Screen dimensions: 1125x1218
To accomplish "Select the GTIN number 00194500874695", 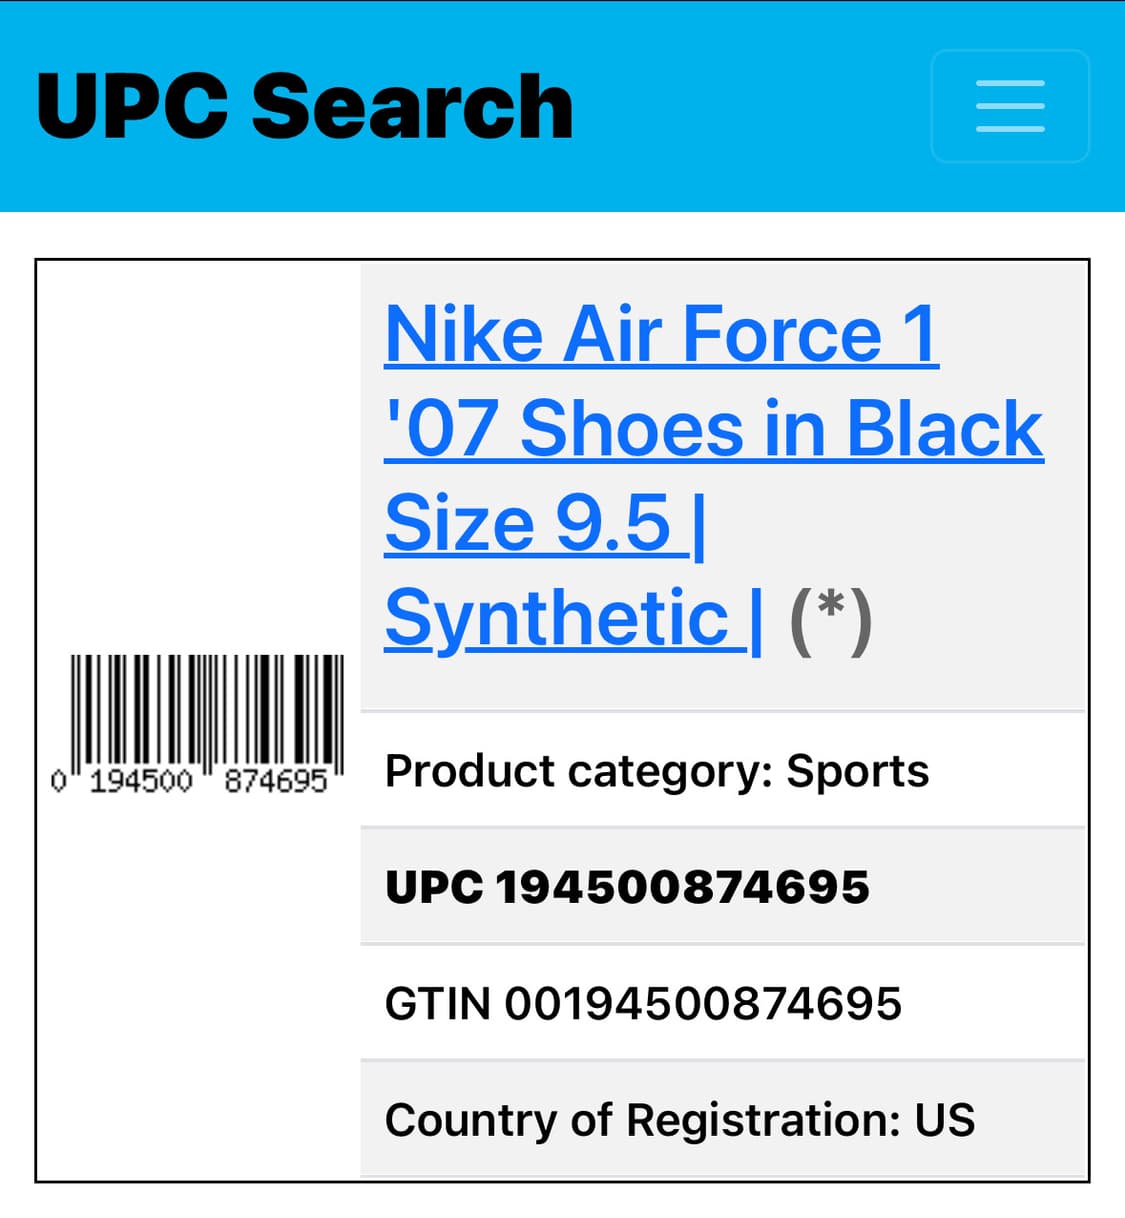I will tap(702, 1003).
